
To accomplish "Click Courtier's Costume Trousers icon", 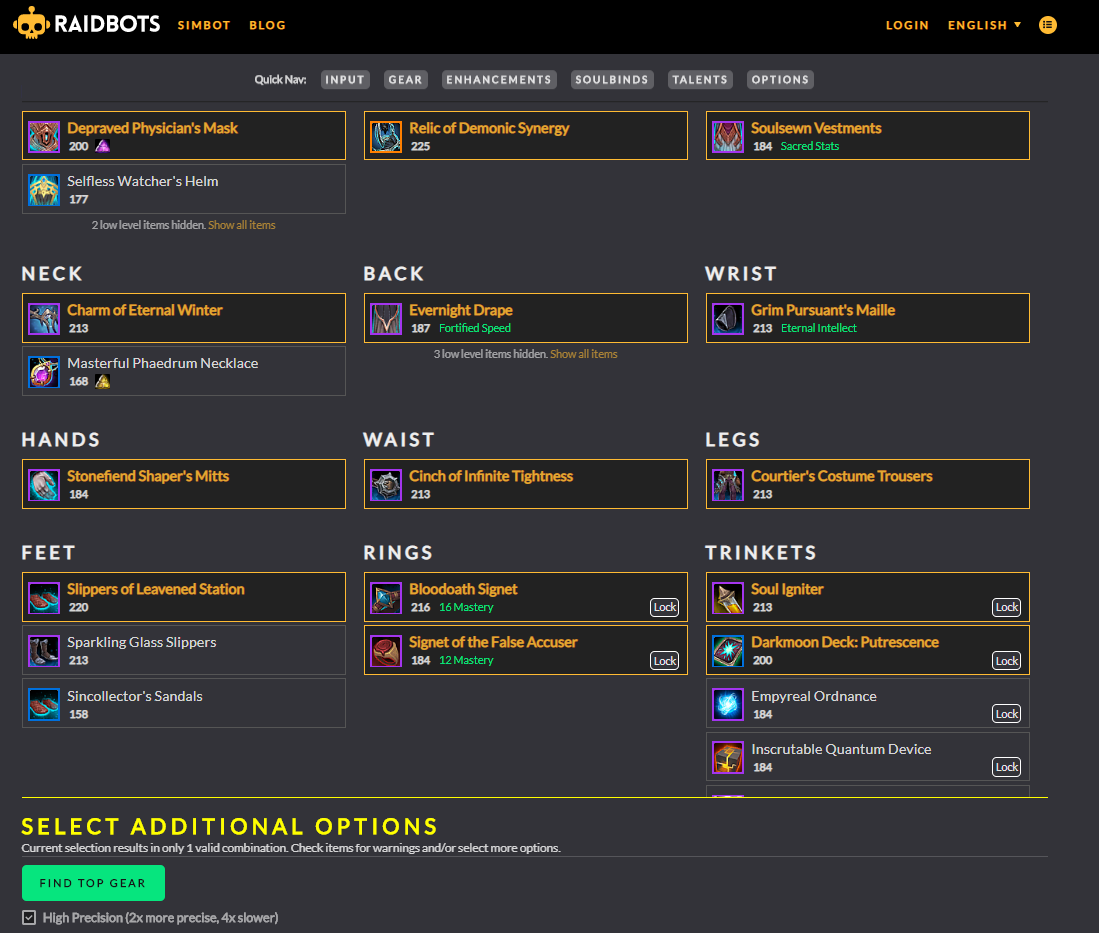I will (x=728, y=485).
